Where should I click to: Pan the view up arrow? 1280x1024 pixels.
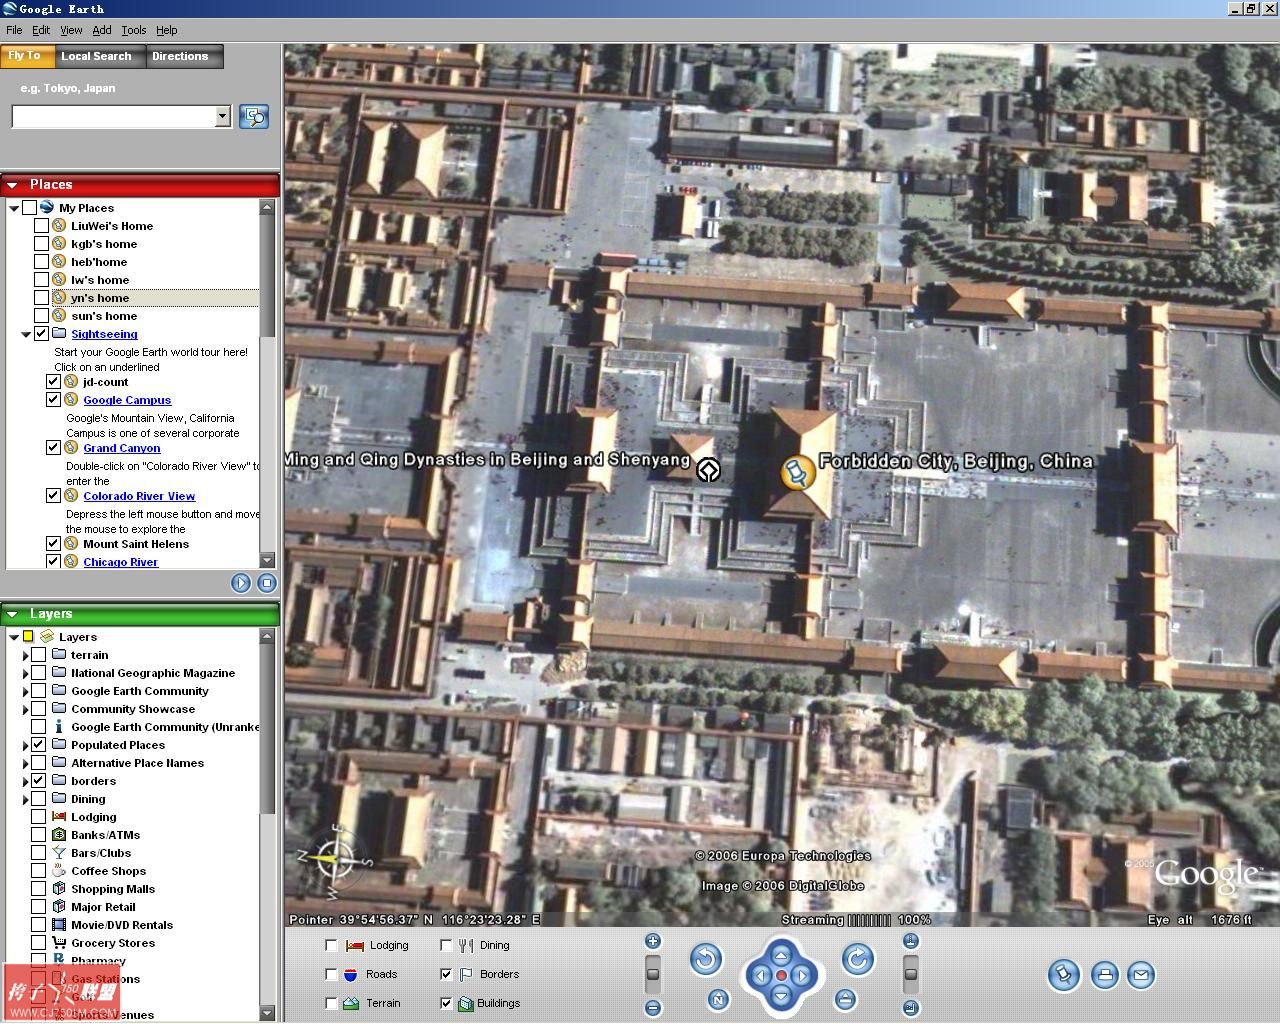click(x=781, y=954)
